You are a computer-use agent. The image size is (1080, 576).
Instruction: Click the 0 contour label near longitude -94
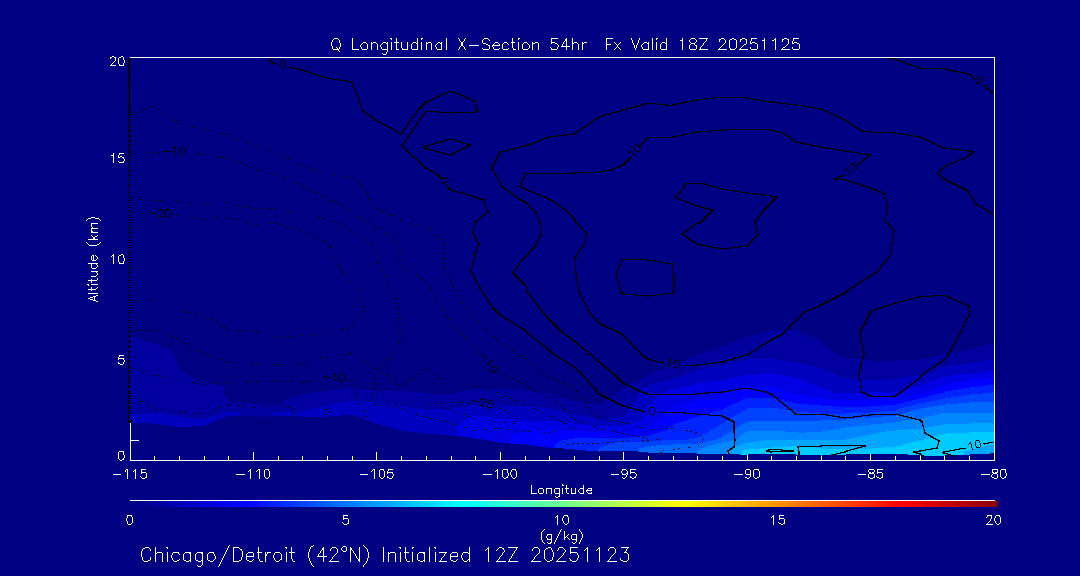tap(652, 411)
